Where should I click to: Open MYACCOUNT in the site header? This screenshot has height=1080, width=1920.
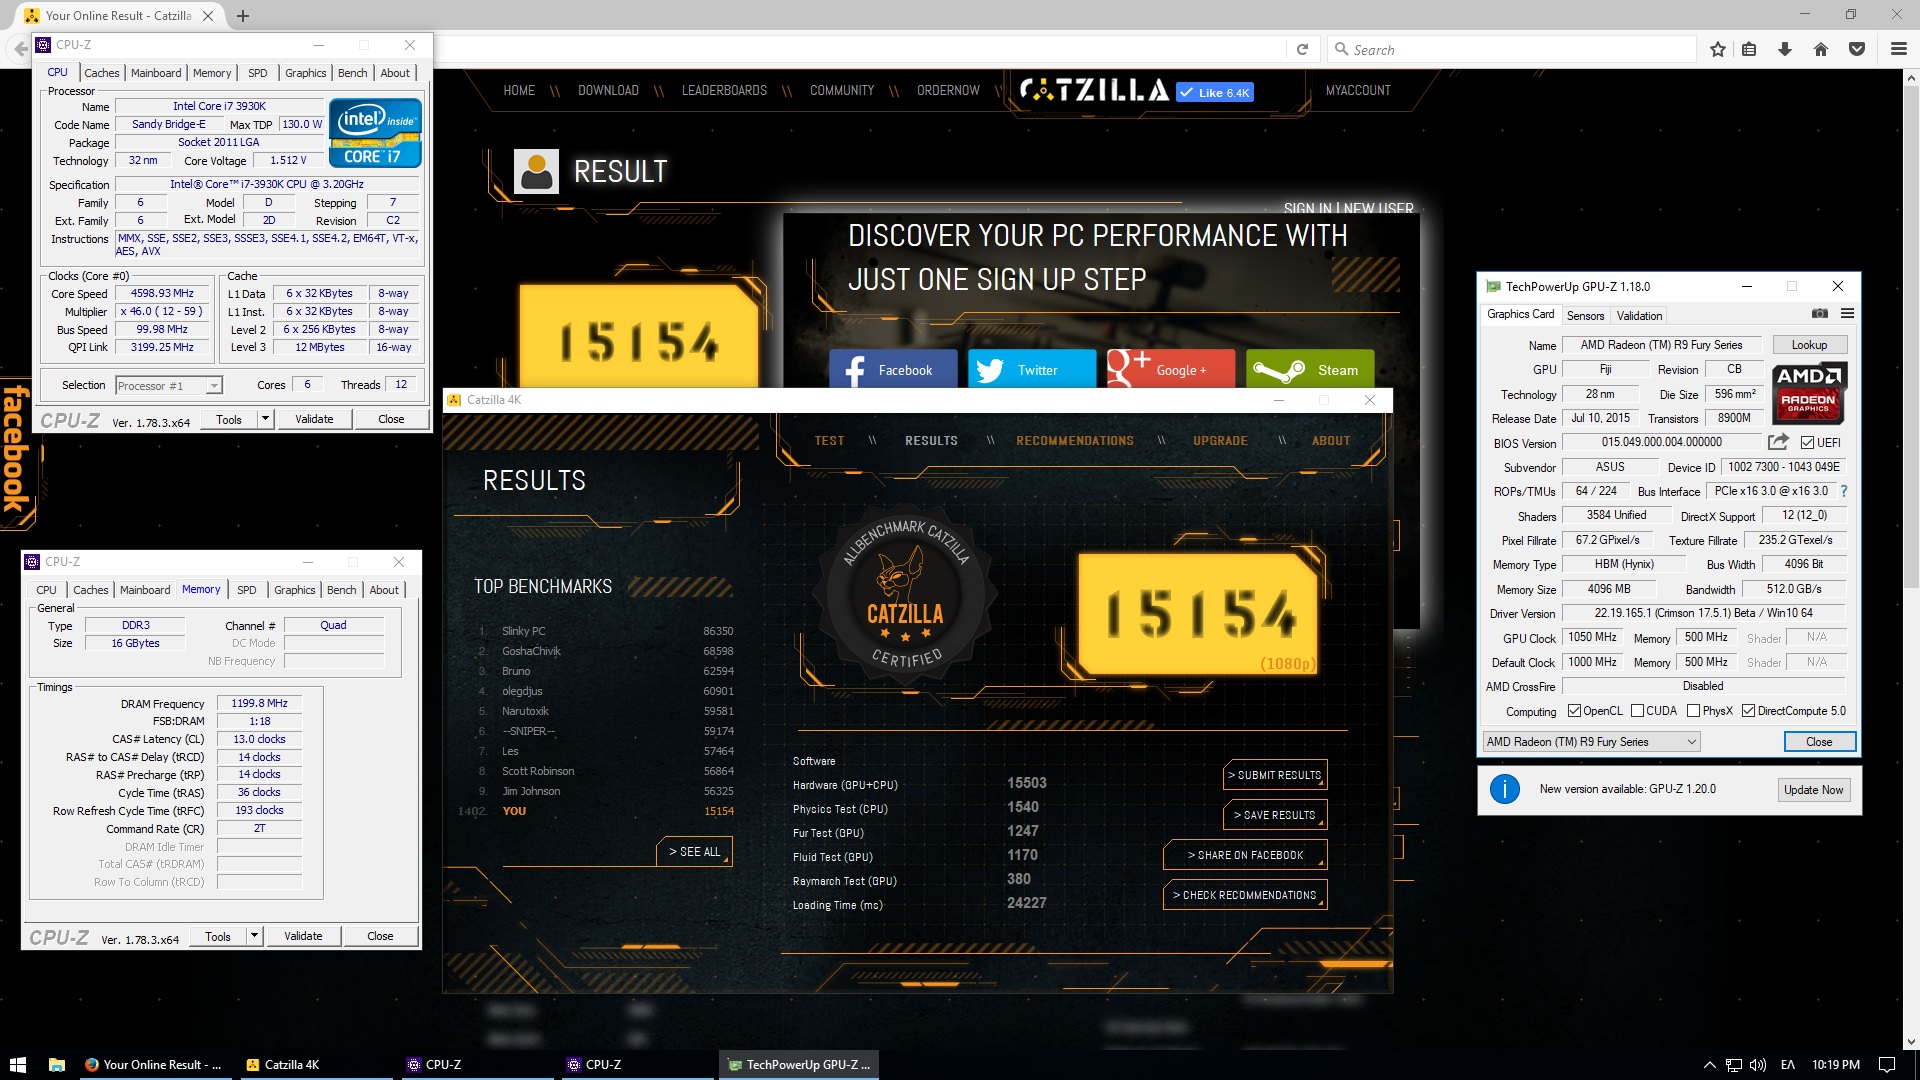tap(1358, 91)
